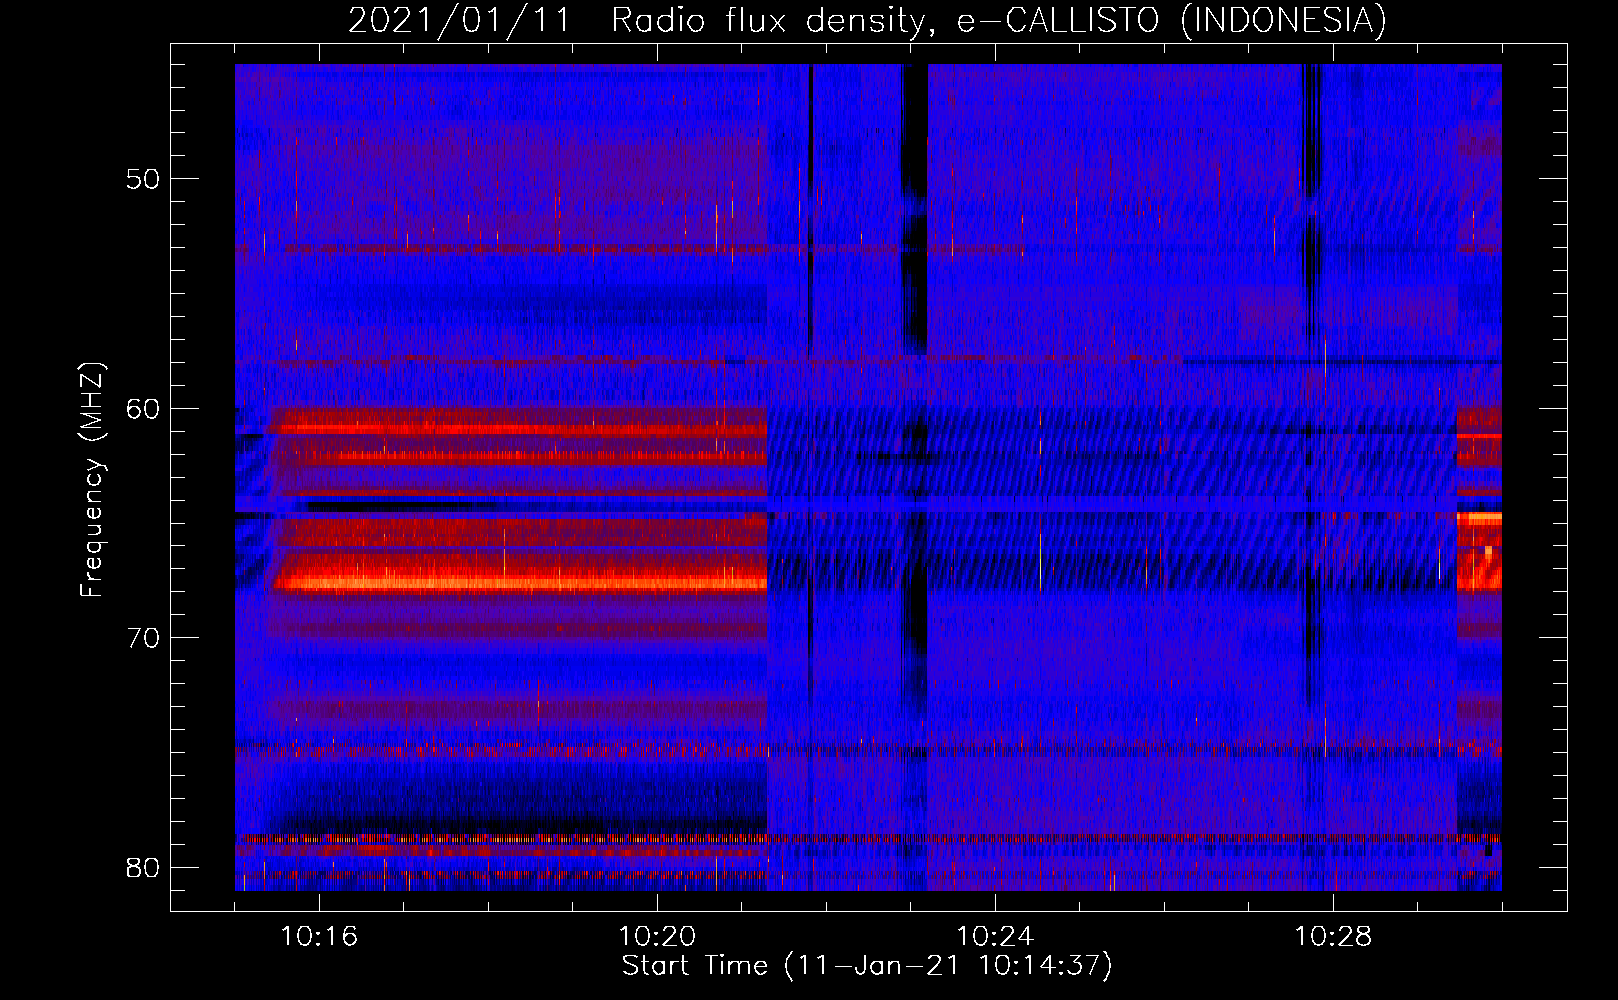This screenshot has height=1000, width=1618.
Task: Click the 10:20 time tick label
Action: click(657, 936)
